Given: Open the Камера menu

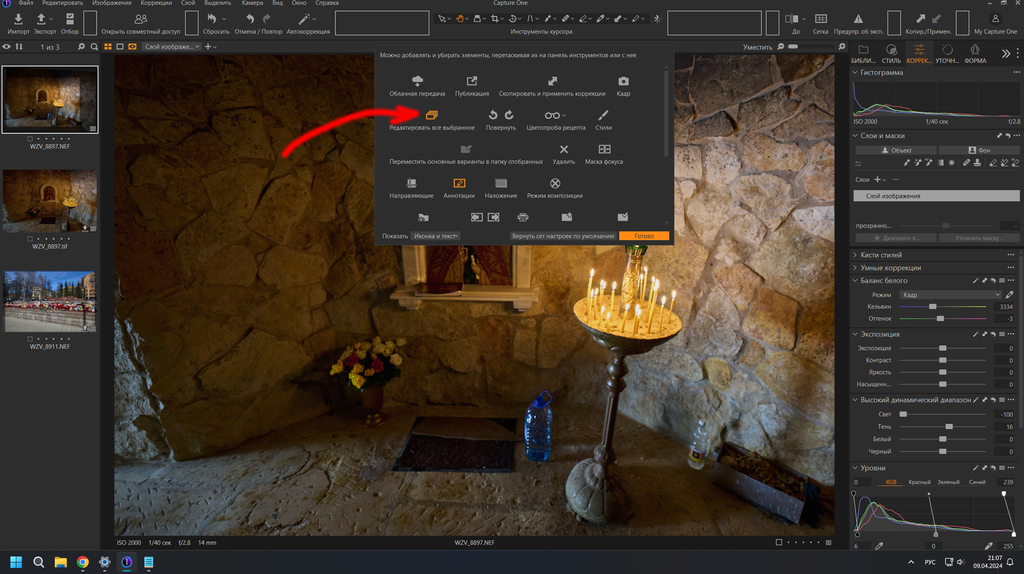Looking at the screenshot, I should 252,3.
